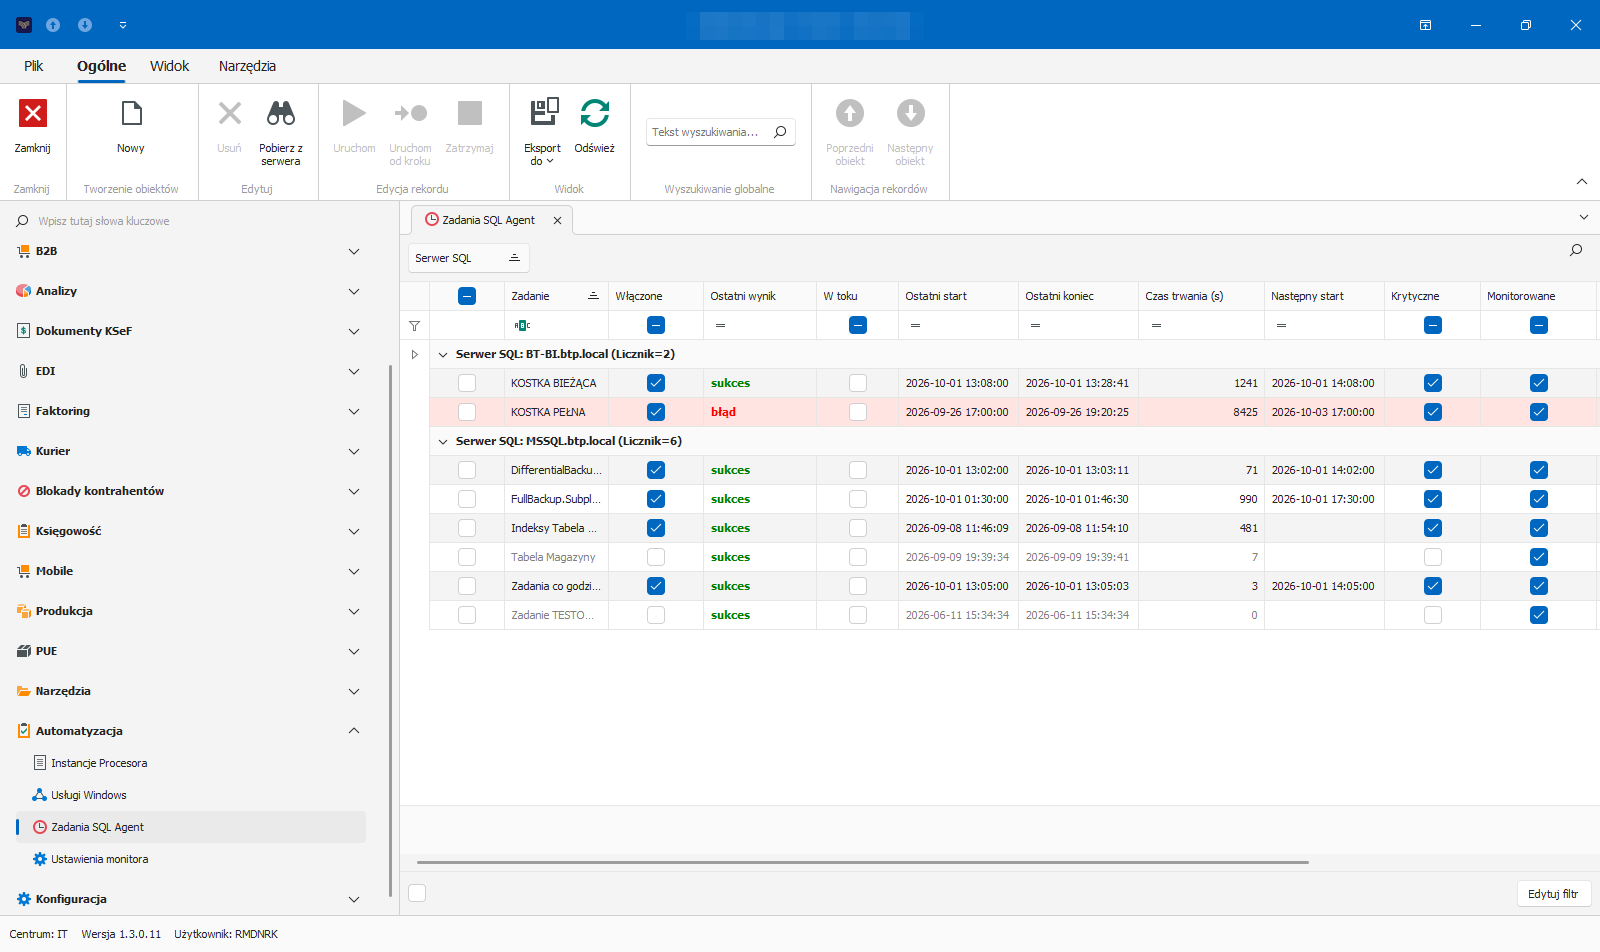Open Ustawienia monitora in sidebar
This screenshot has height=952, width=1600.
tap(99, 859)
